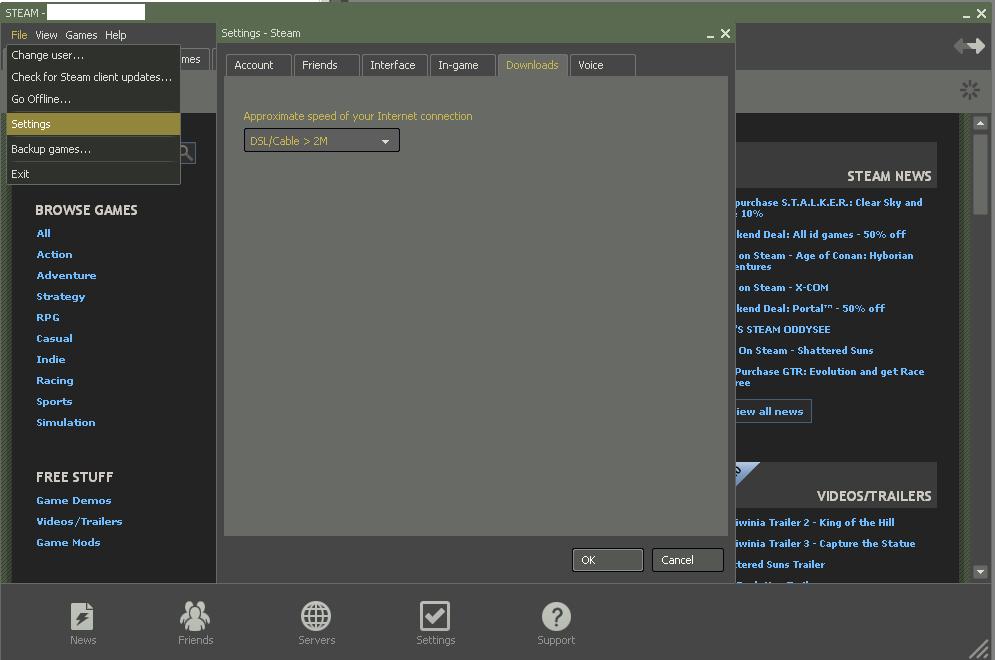
Task: Browse Racing games category
Action: pos(55,380)
